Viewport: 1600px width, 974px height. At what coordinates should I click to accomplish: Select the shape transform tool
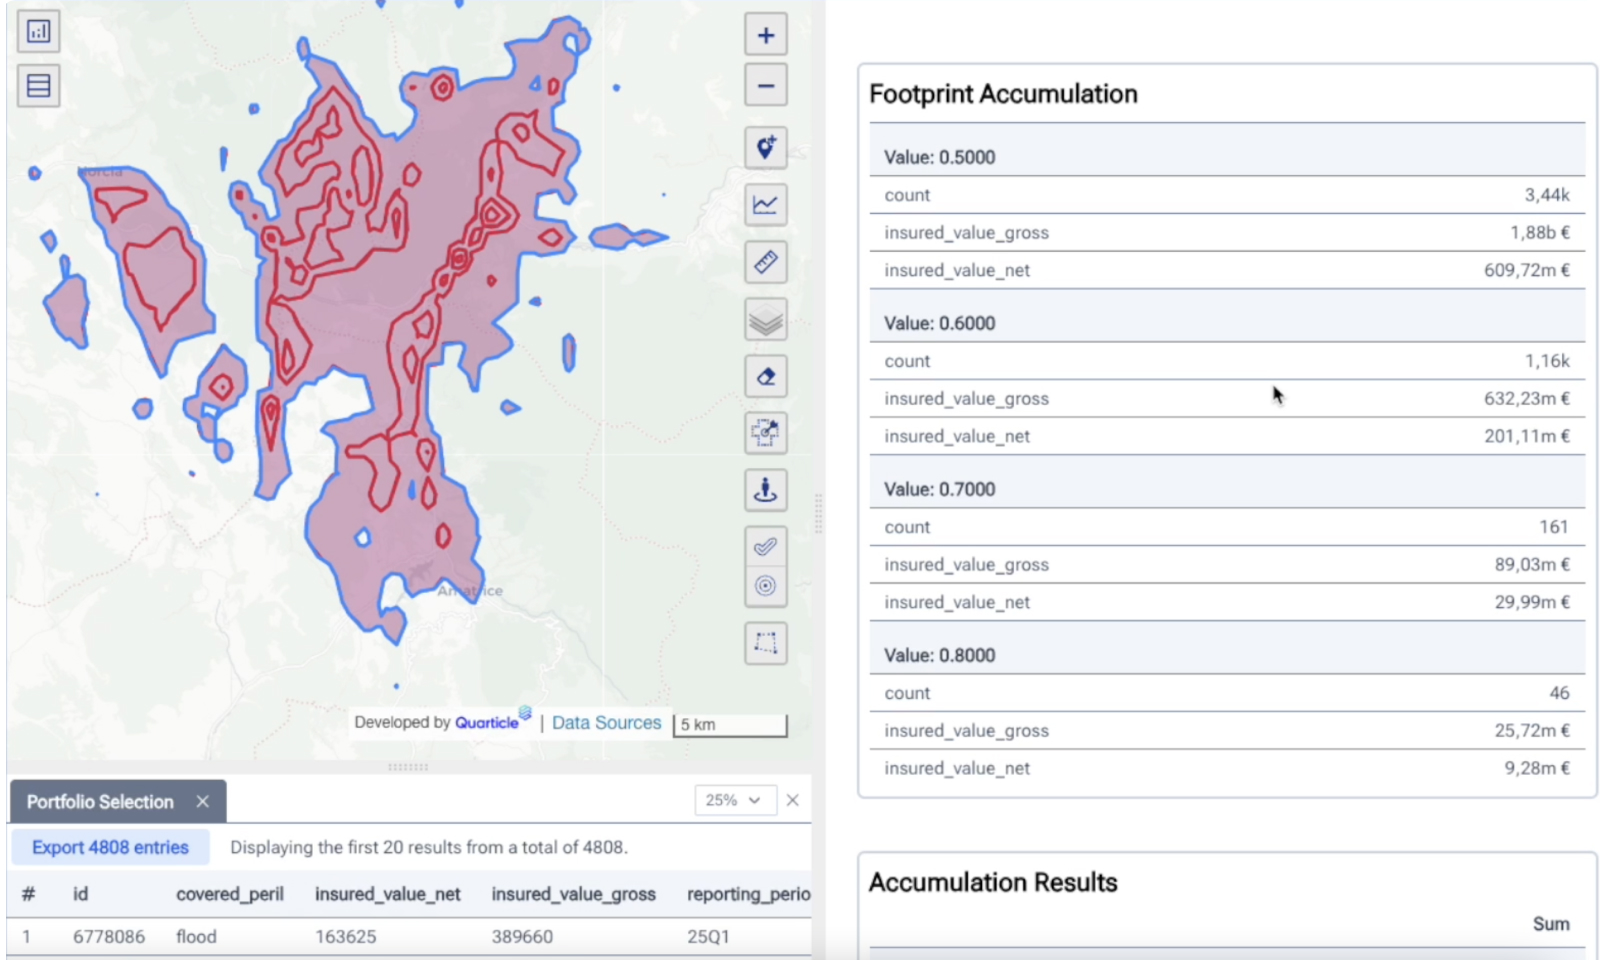(x=765, y=433)
